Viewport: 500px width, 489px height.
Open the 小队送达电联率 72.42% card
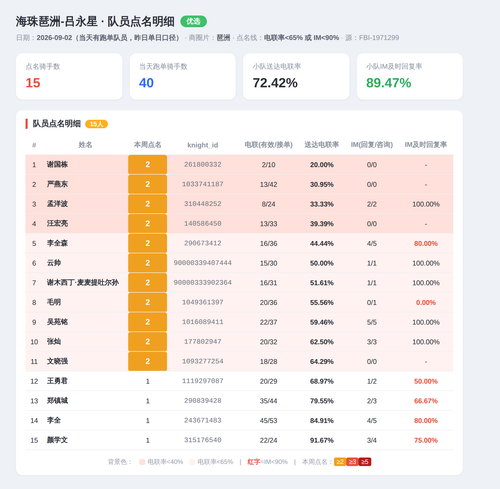[296, 76]
